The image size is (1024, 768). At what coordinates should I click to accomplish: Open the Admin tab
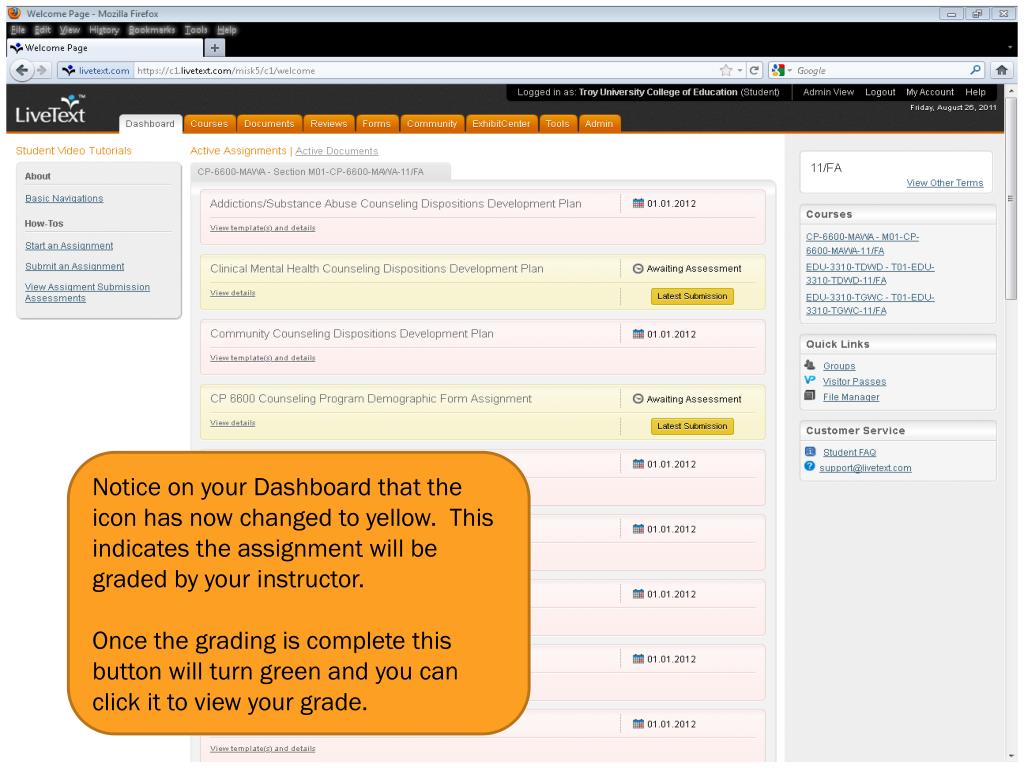tap(599, 123)
